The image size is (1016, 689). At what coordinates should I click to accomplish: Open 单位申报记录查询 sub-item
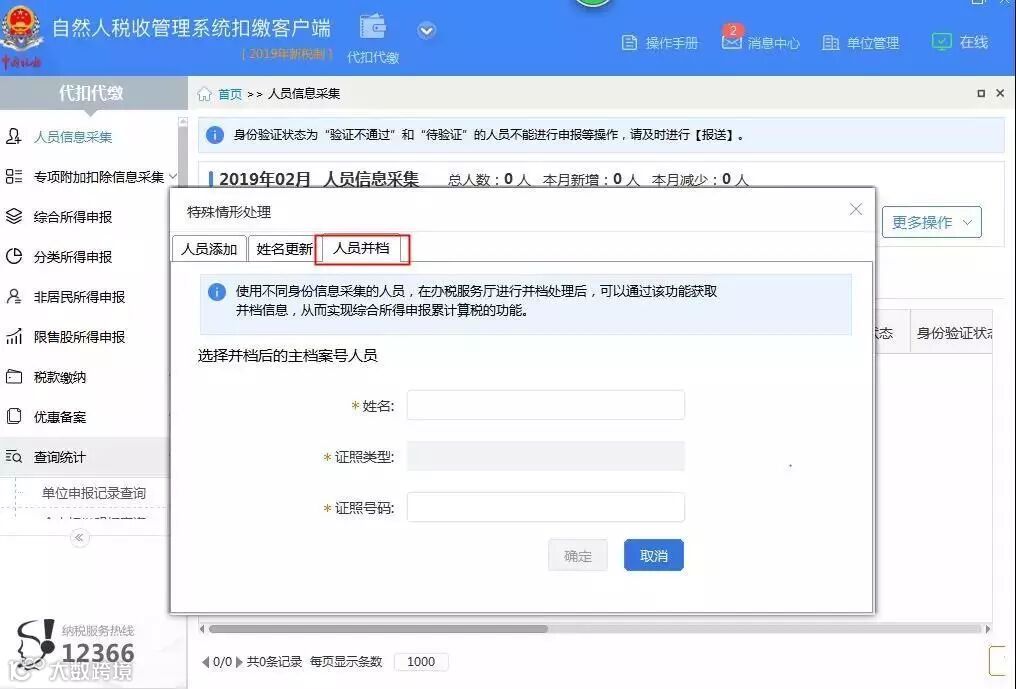94,493
